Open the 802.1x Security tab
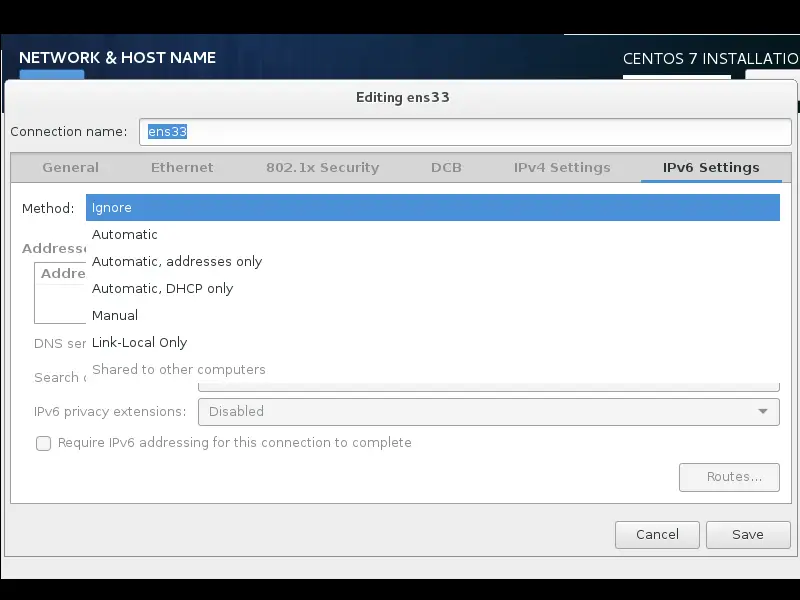This screenshot has height=600, width=800. (x=322, y=167)
